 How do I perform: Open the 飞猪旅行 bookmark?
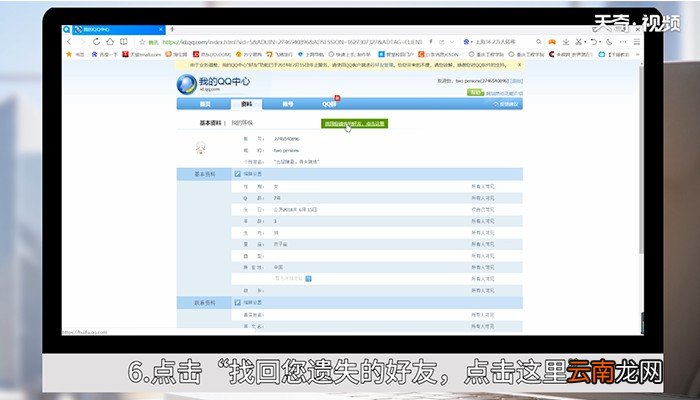280,54
